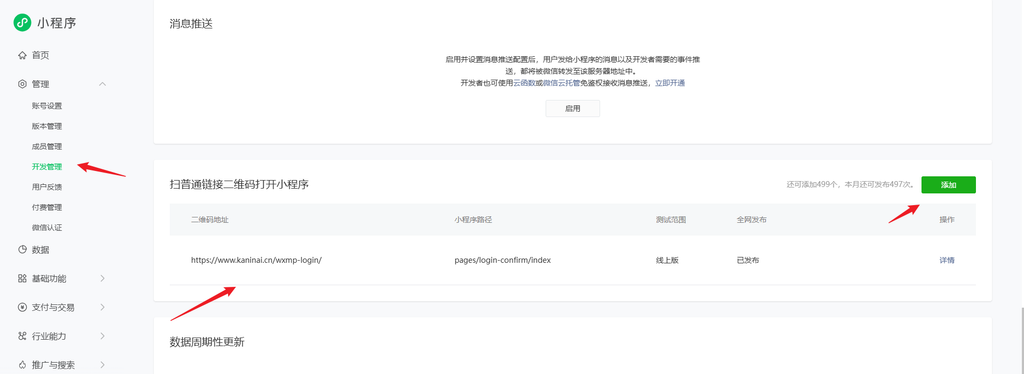Screen dimensions: 1024x374
Task: Click the 二维码地址 column header
Action: point(210,219)
